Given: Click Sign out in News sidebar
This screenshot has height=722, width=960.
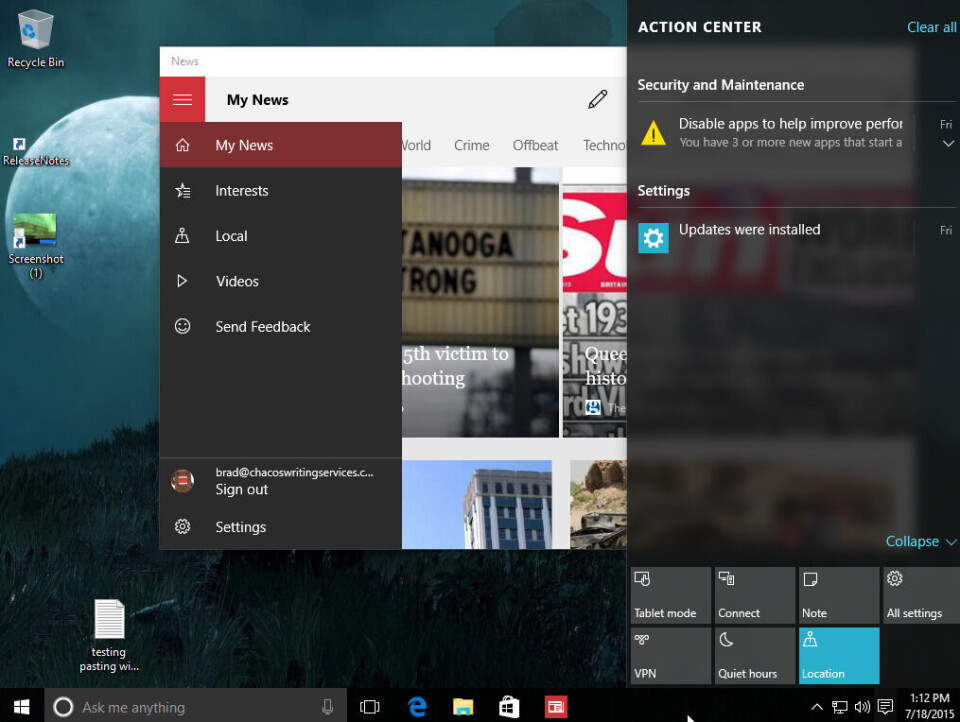Looking at the screenshot, I should pos(242,490).
